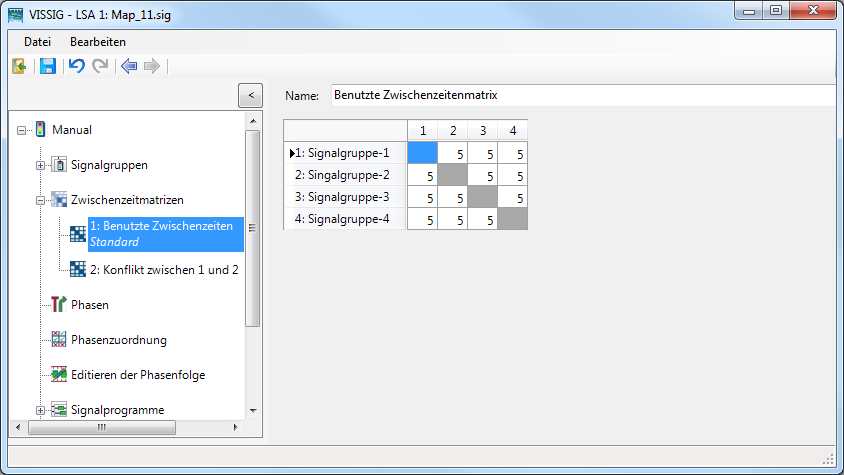Open the Datei menu
The image size is (844, 475).
click(x=37, y=42)
